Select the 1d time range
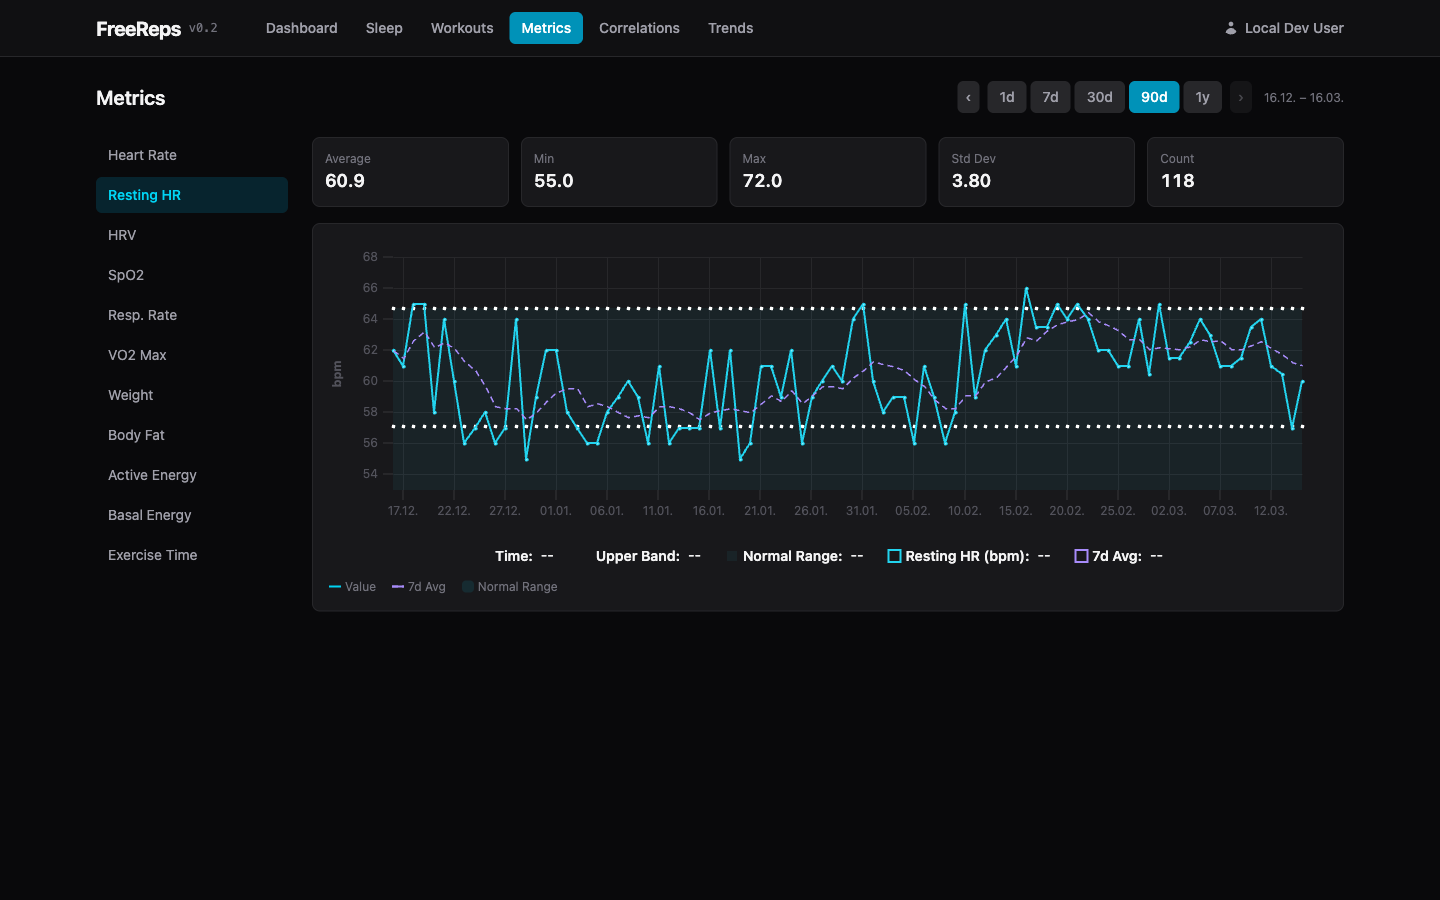1440x900 pixels. 1006,97
